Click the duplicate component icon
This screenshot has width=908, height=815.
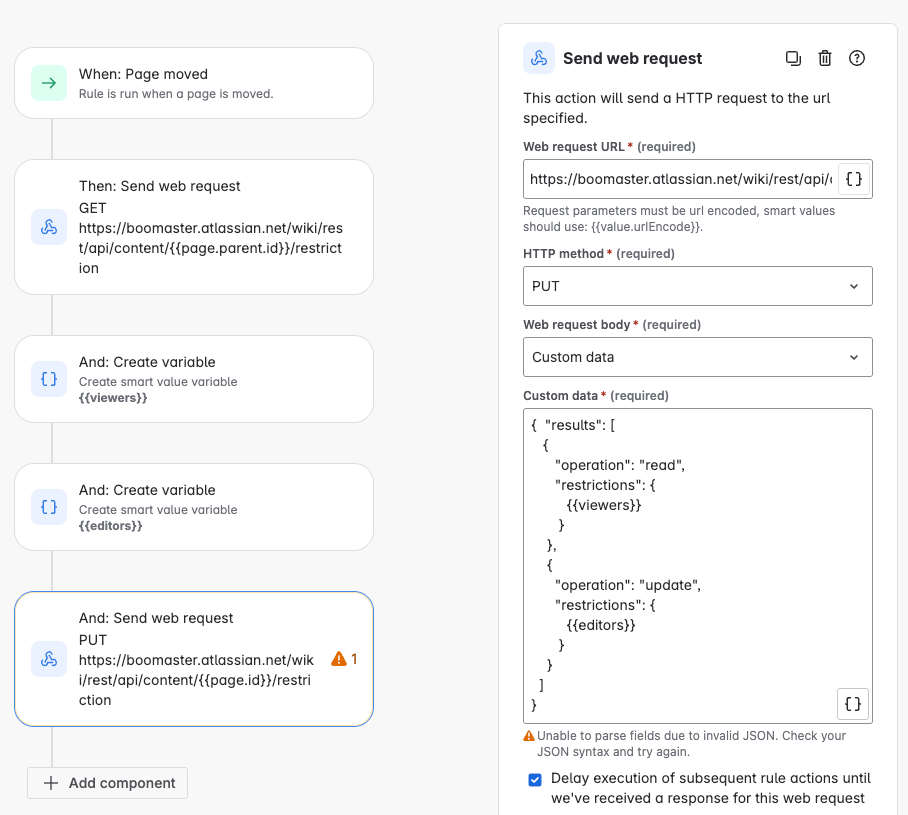[793, 59]
